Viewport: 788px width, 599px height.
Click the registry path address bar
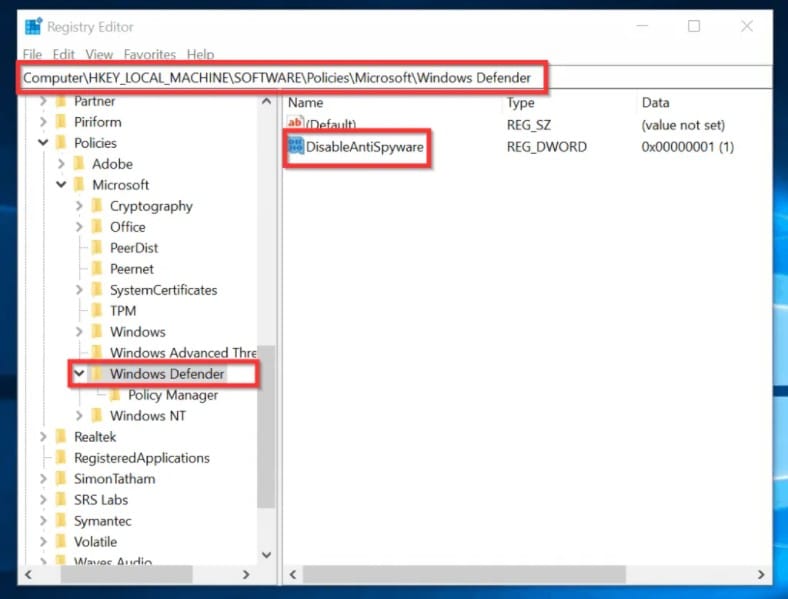395,77
